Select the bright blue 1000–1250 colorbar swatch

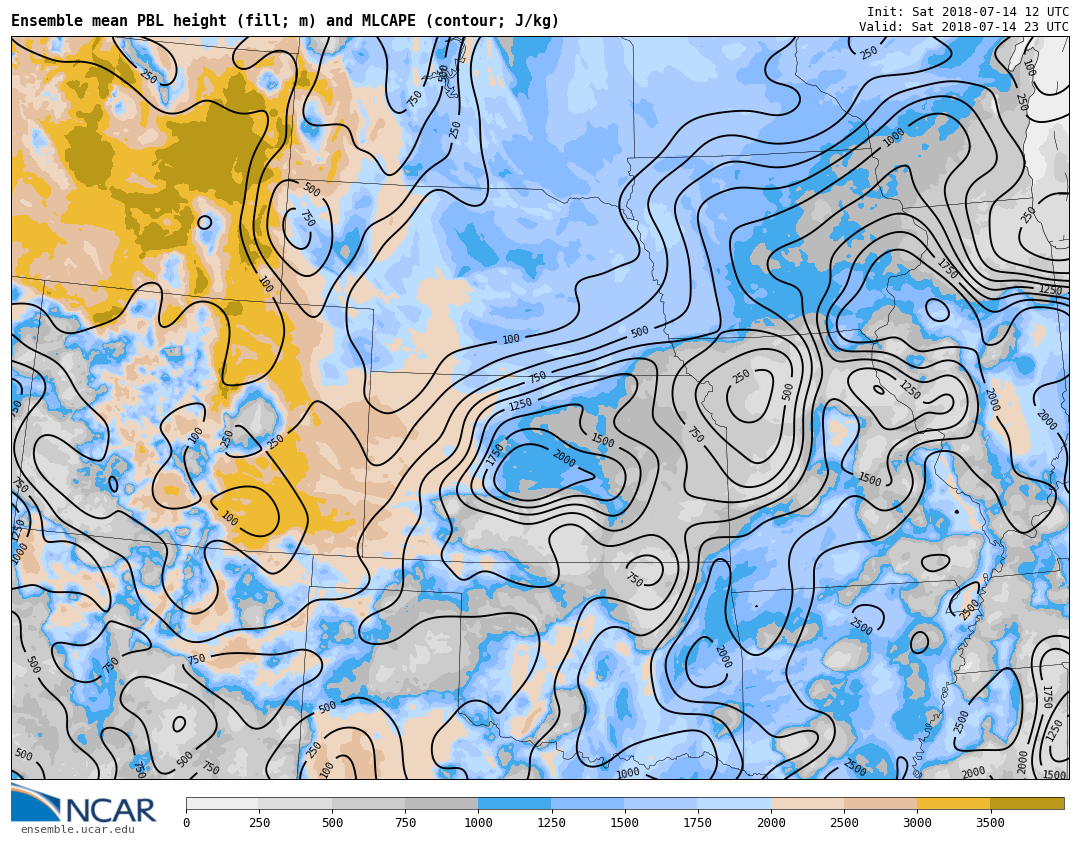point(514,803)
